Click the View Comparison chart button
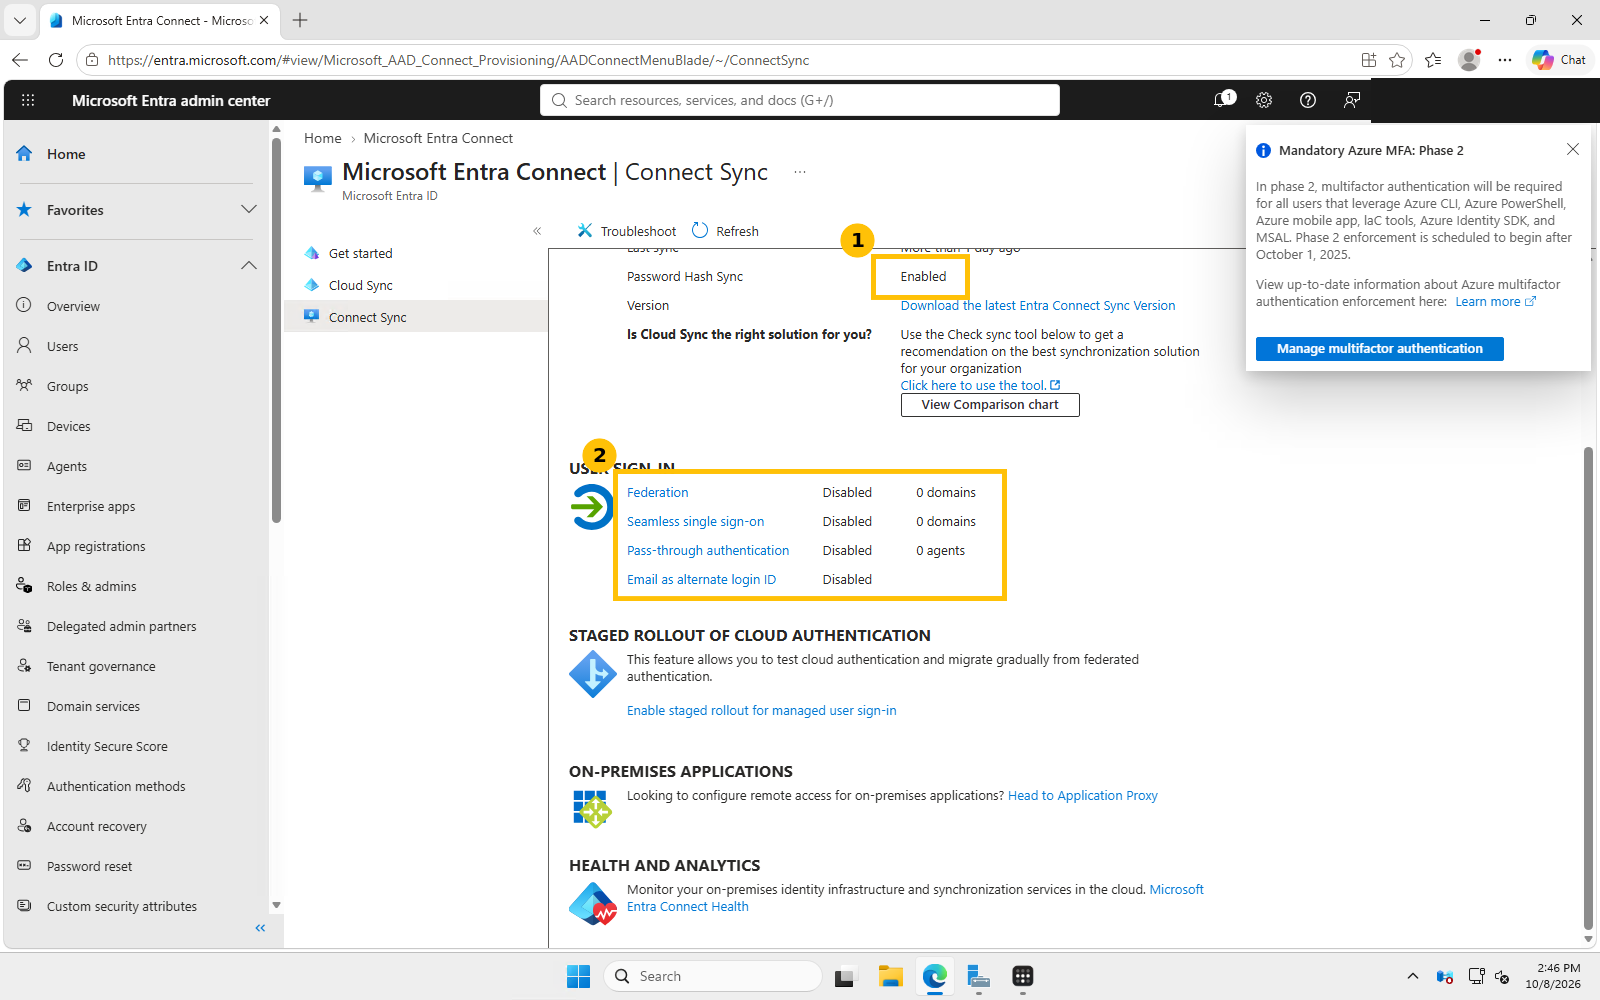The height and width of the screenshot is (1000, 1600). click(x=990, y=405)
